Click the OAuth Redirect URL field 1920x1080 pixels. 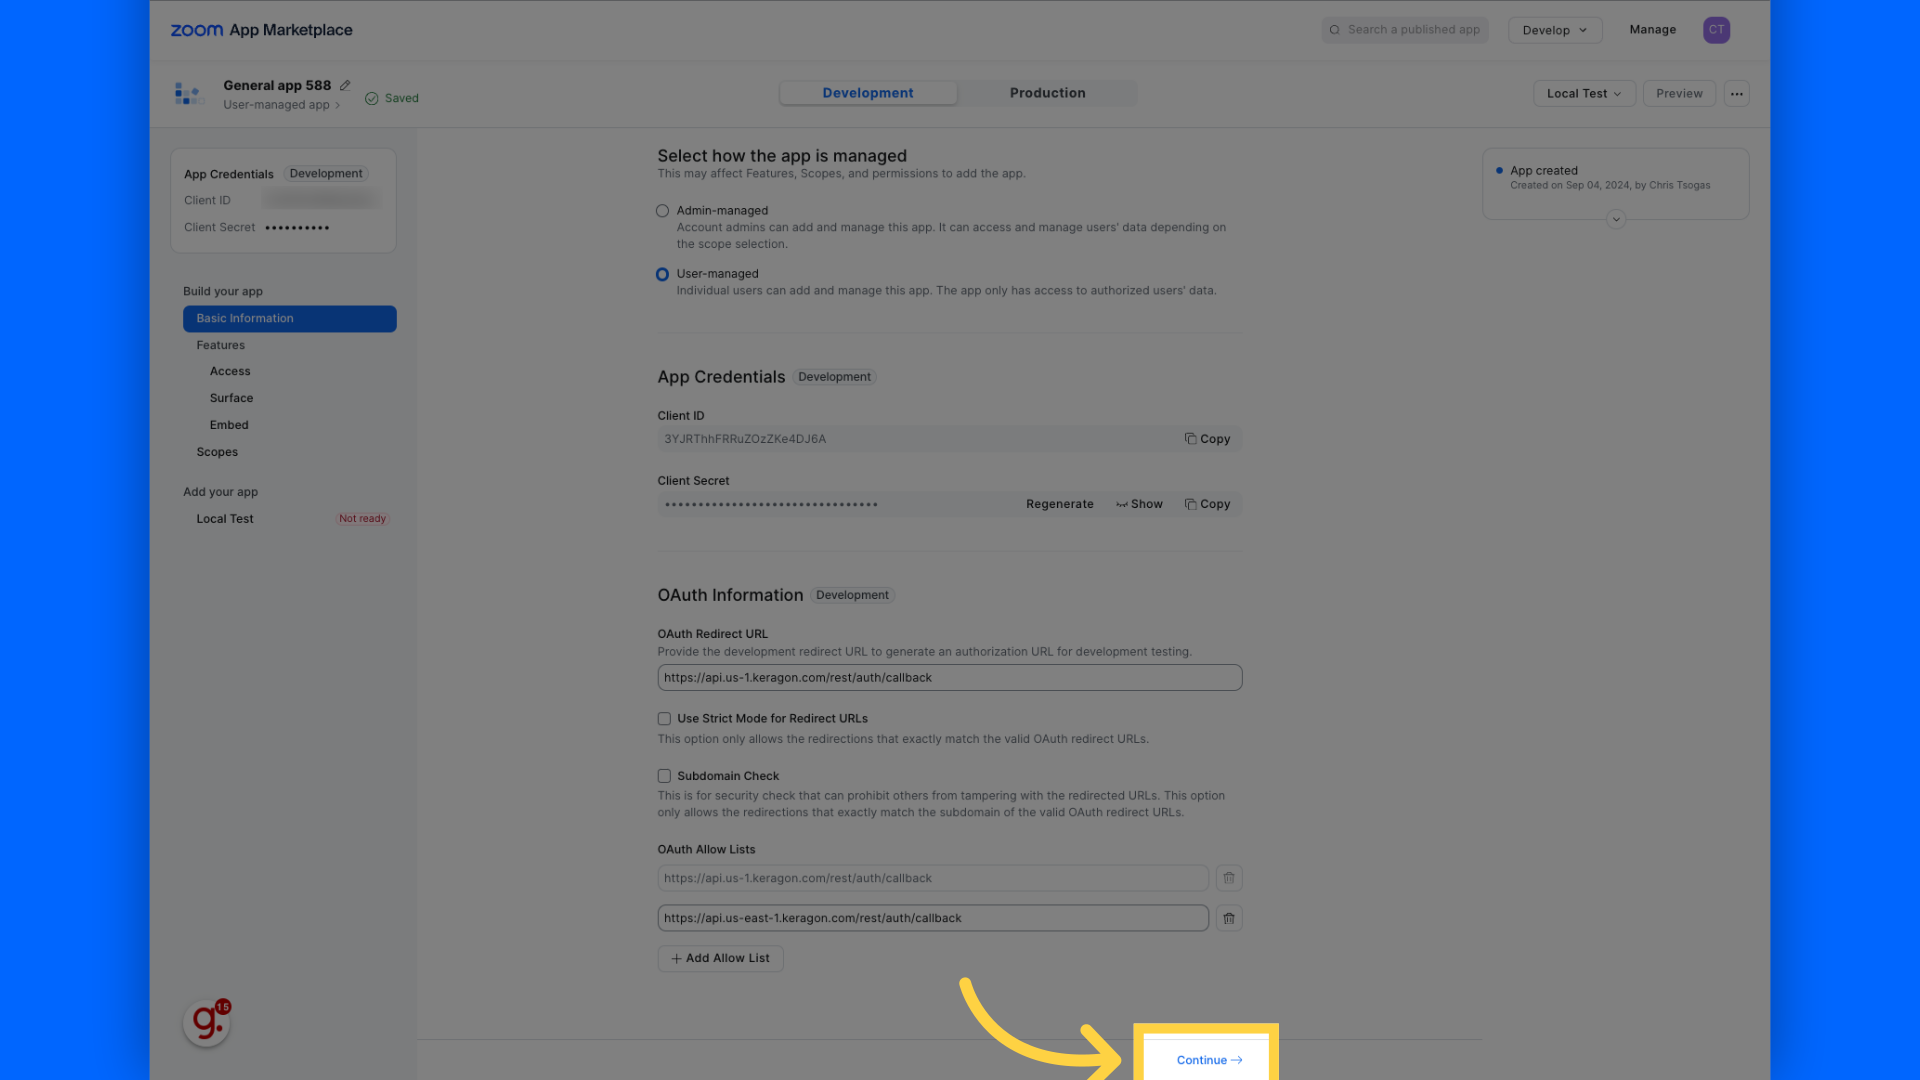(x=950, y=678)
